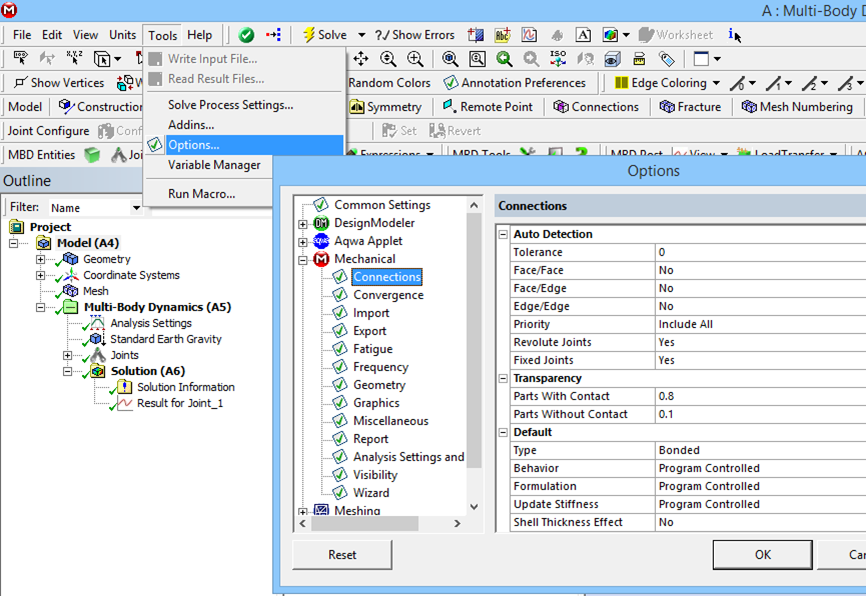Click the Solve lightning bolt button

click(x=325, y=35)
